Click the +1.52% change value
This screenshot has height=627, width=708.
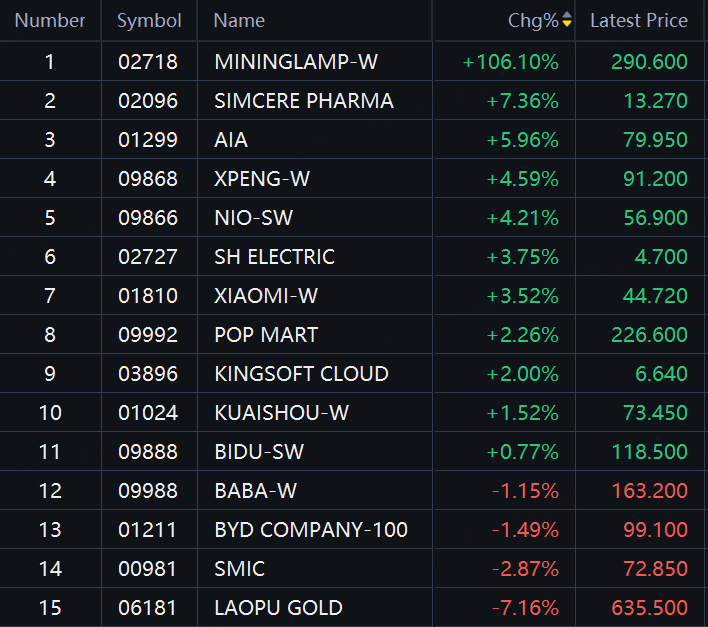pos(522,413)
